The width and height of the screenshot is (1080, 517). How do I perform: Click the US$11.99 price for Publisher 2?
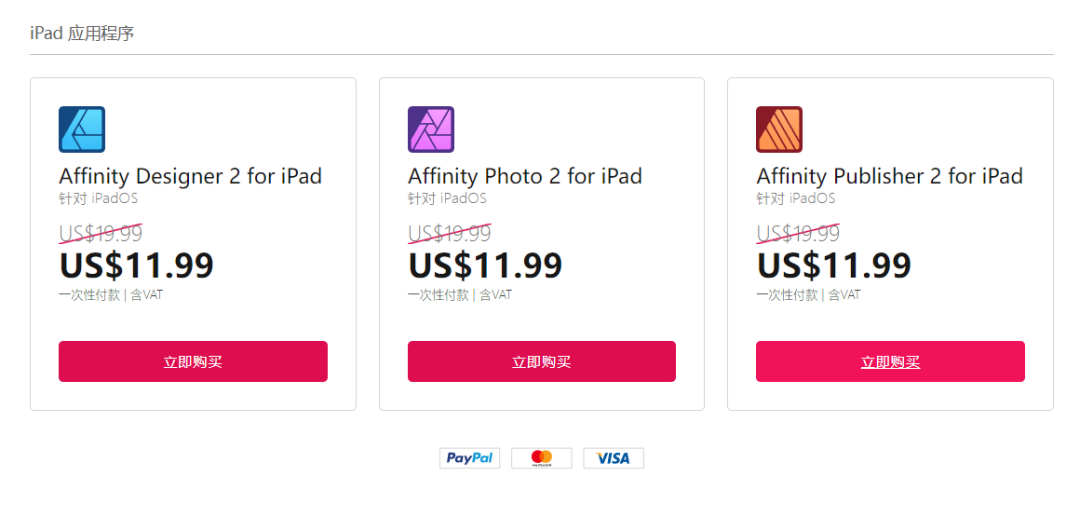(x=834, y=265)
